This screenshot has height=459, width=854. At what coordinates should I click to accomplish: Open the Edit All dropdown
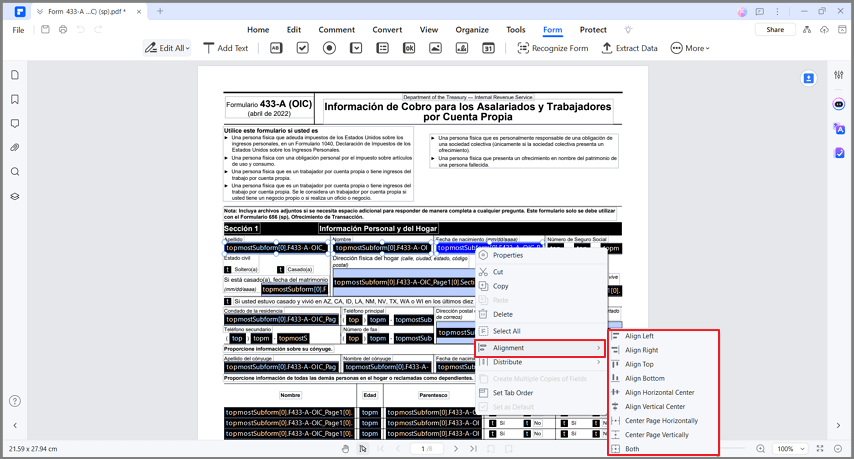click(167, 48)
